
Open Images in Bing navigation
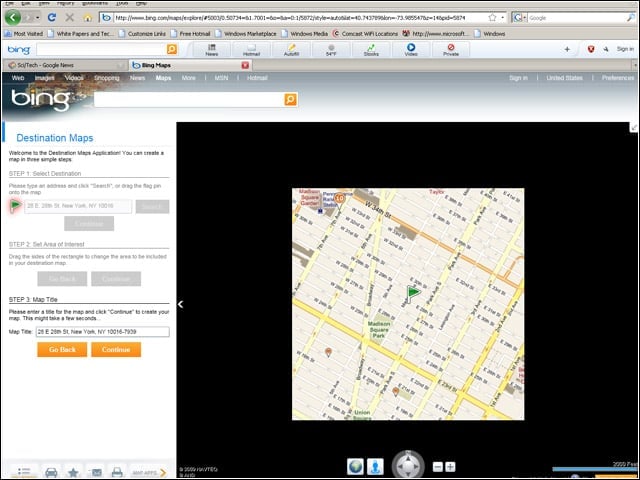point(44,78)
